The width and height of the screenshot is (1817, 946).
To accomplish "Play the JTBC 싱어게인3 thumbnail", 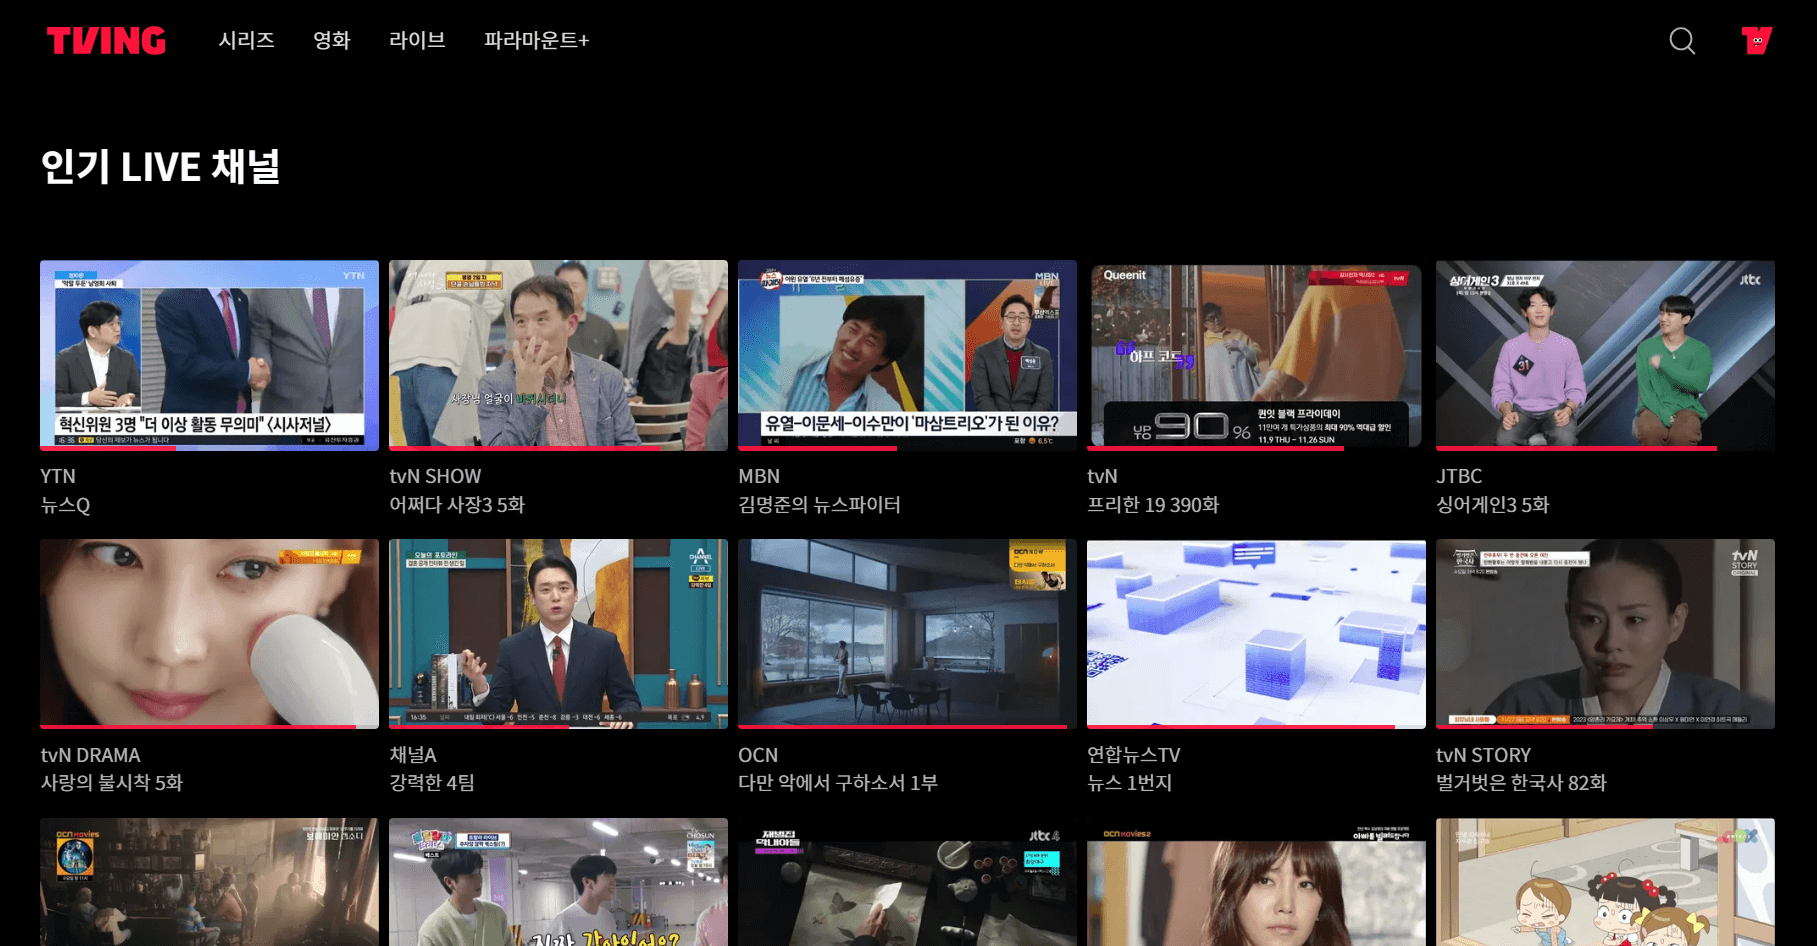I will pyautogui.click(x=1605, y=355).
